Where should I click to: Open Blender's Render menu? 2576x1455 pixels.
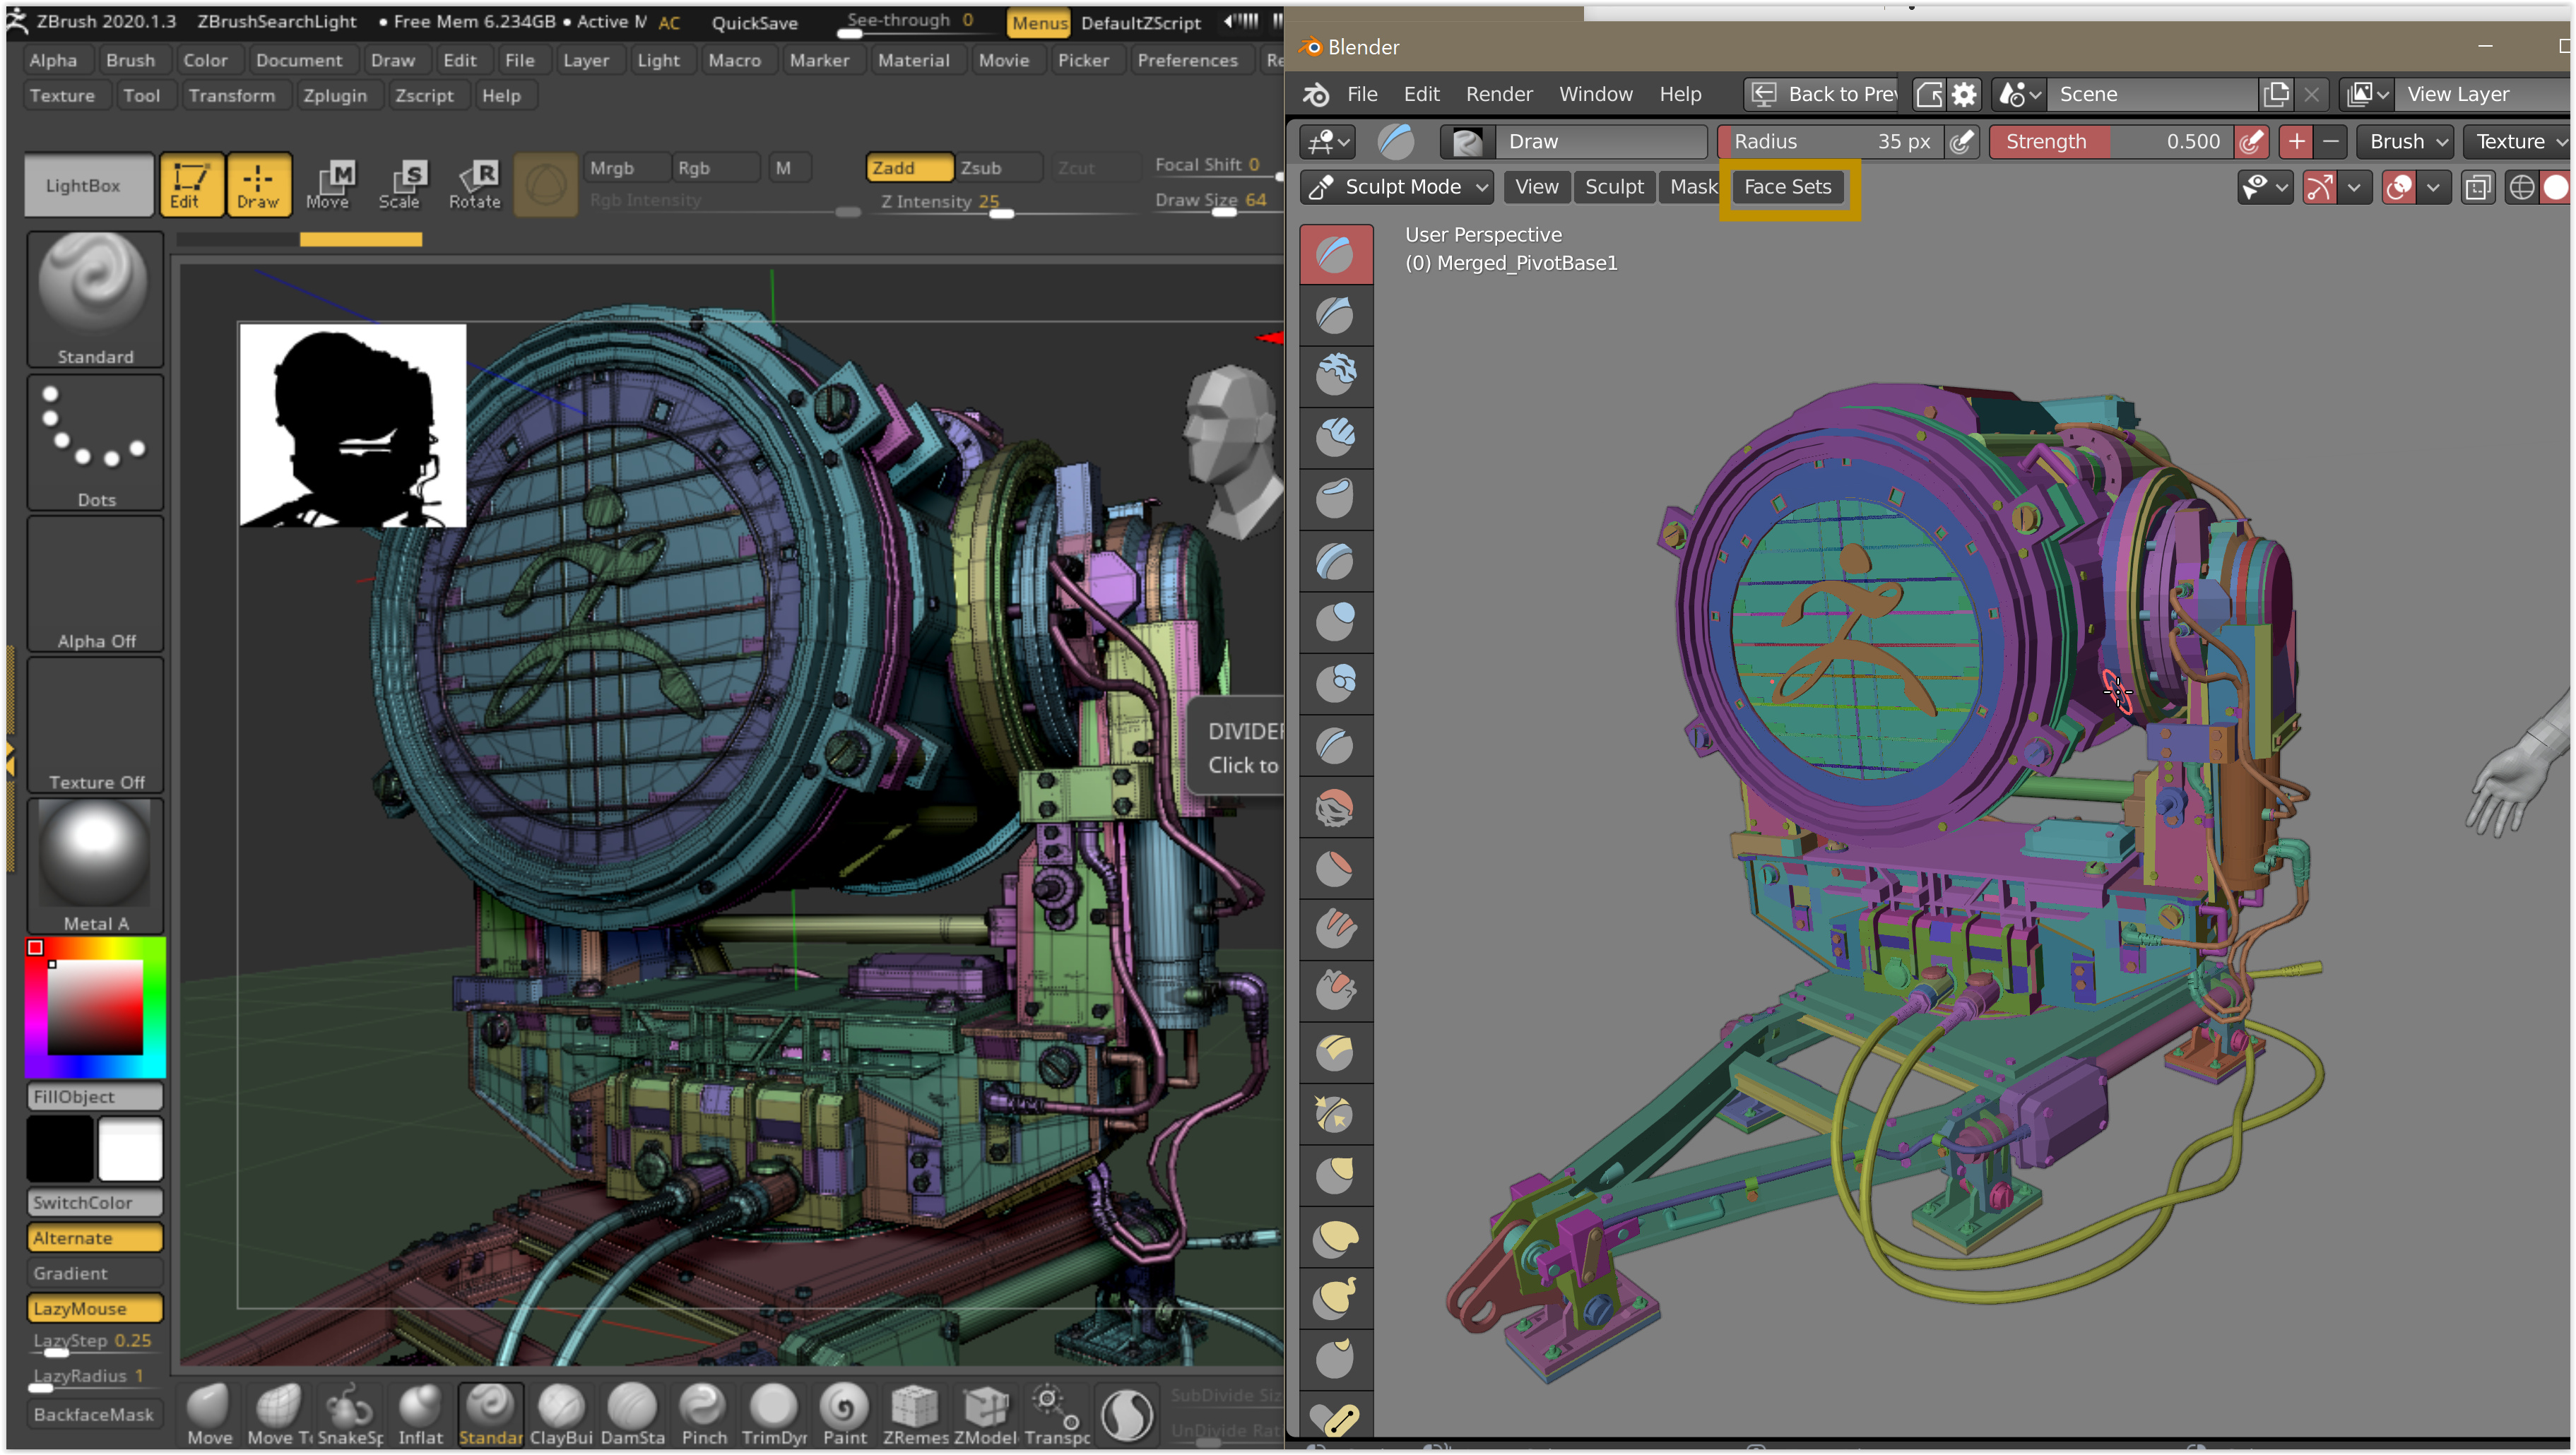tap(1498, 94)
